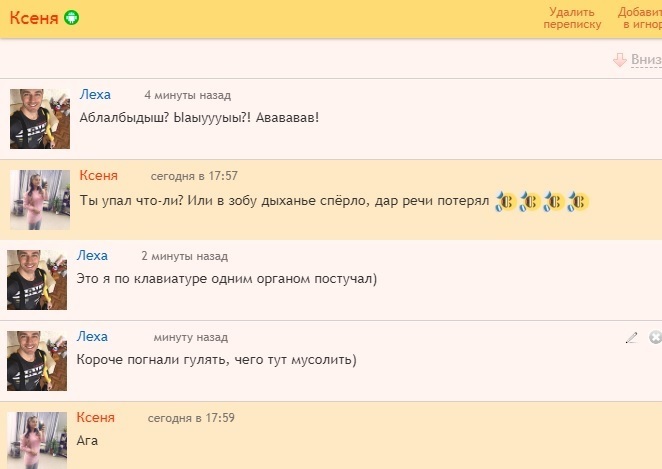662x469 pixels.
Task: Click the message 'Это я по клавиатуре одним органом постучал)'
Action: pyautogui.click(x=227, y=279)
